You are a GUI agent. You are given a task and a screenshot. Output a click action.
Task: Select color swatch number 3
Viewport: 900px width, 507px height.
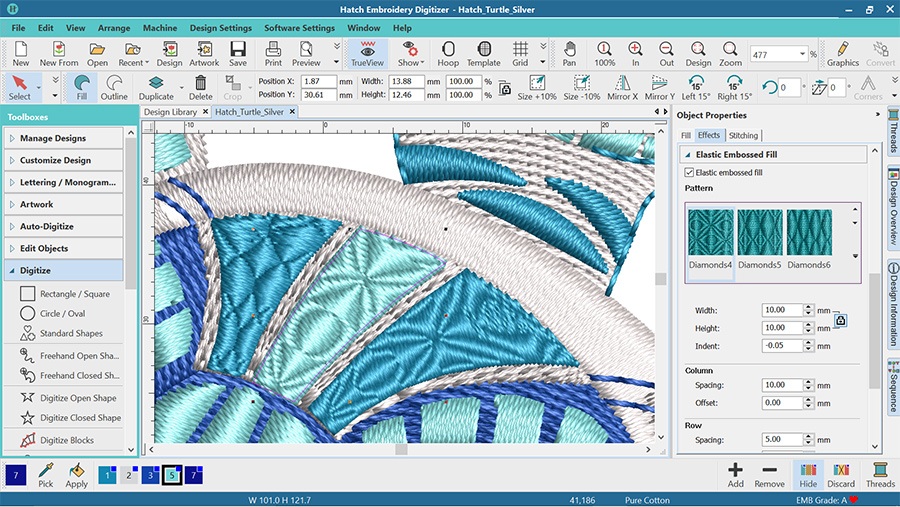[x=149, y=474]
